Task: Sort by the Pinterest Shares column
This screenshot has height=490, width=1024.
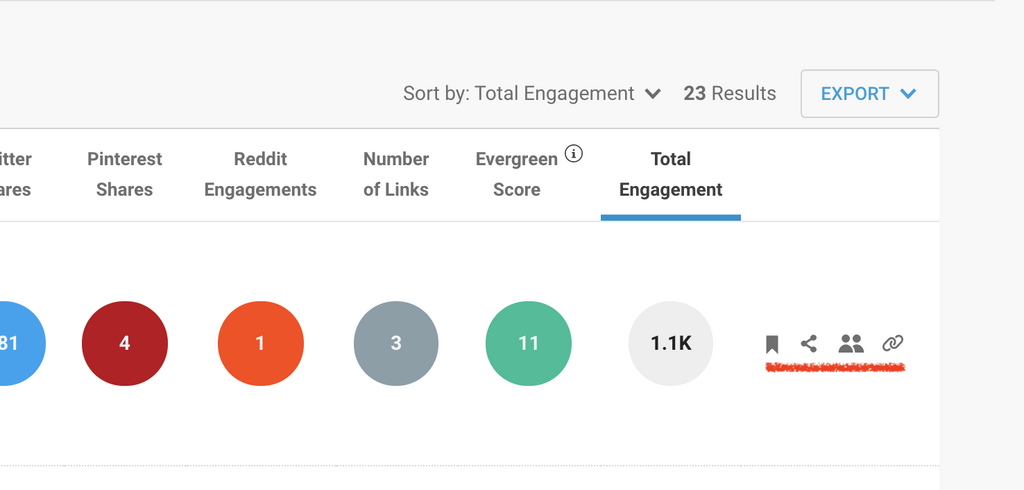Action: tap(124, 174)
